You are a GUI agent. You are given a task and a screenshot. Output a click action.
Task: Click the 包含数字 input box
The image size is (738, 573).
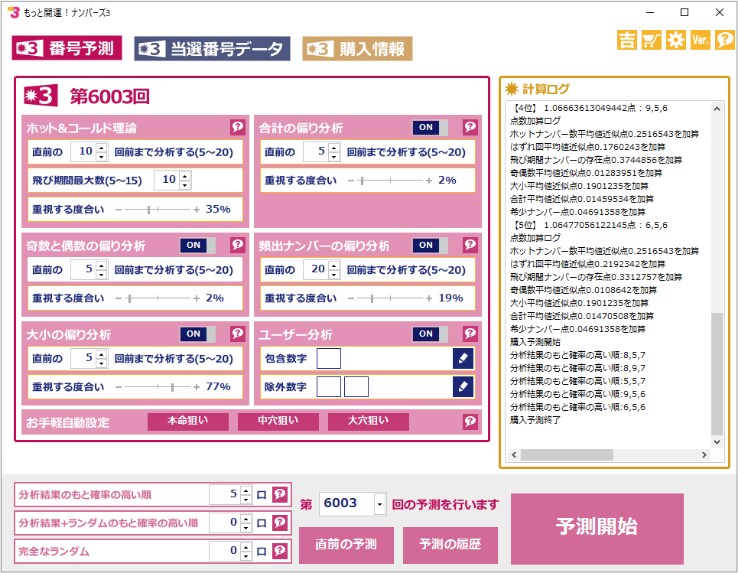(329, 359)
